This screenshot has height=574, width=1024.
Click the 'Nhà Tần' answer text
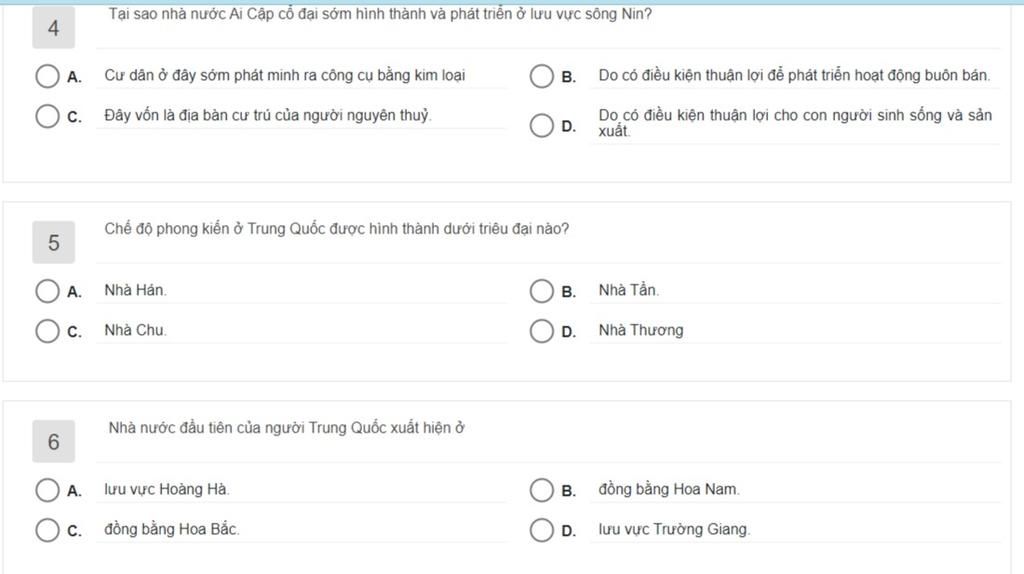pyautogui.click(x=628, y=291)
